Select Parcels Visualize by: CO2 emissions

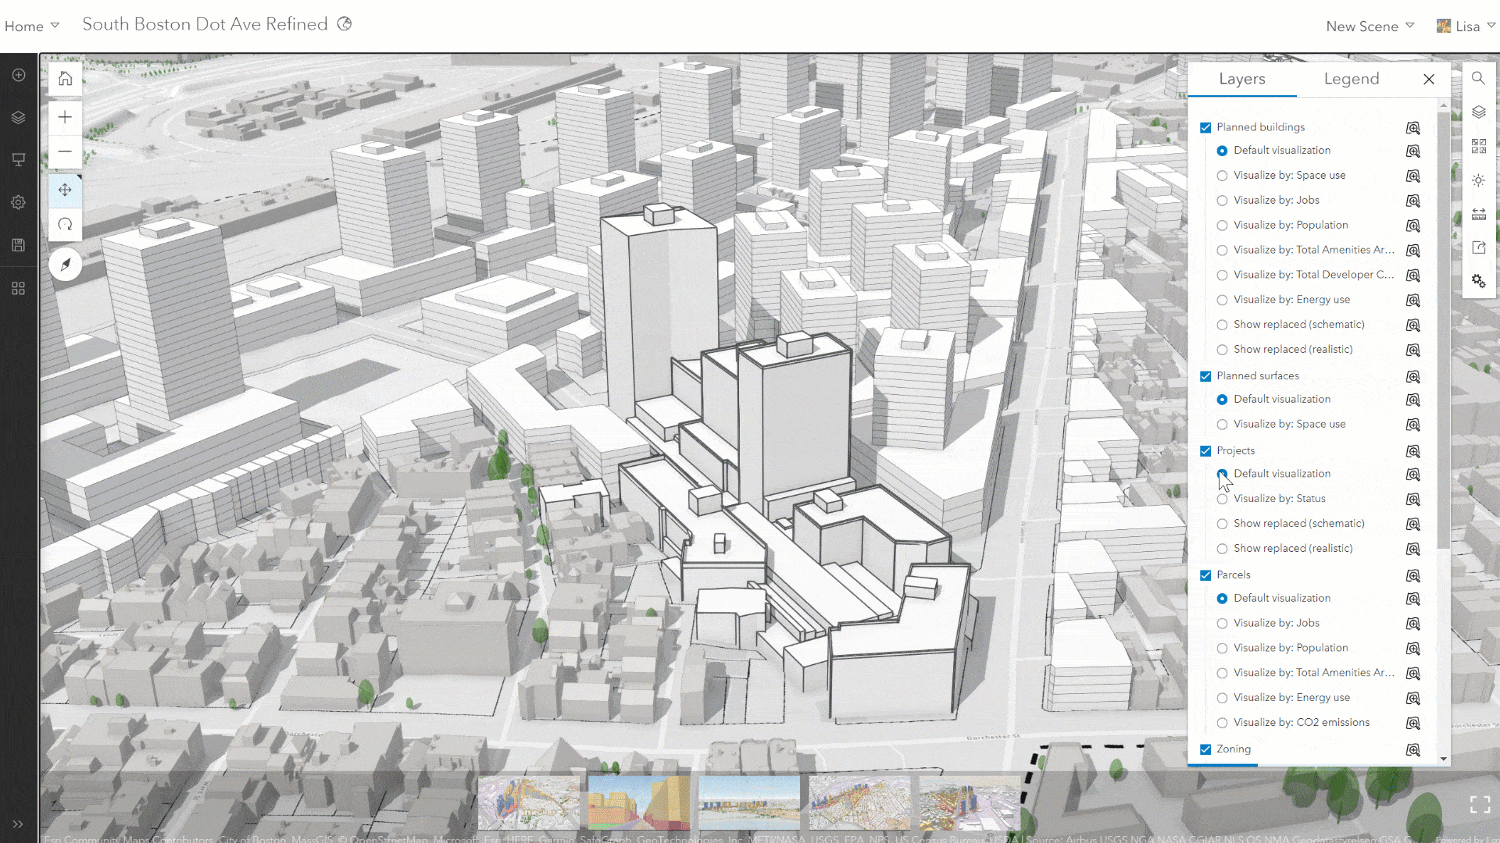pos(1222,723)
